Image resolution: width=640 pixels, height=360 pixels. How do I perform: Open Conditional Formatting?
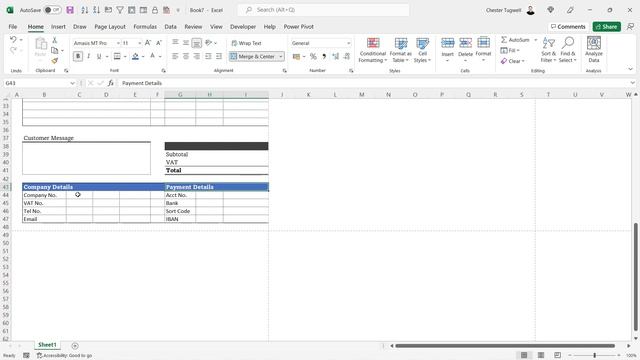(373, 50)
